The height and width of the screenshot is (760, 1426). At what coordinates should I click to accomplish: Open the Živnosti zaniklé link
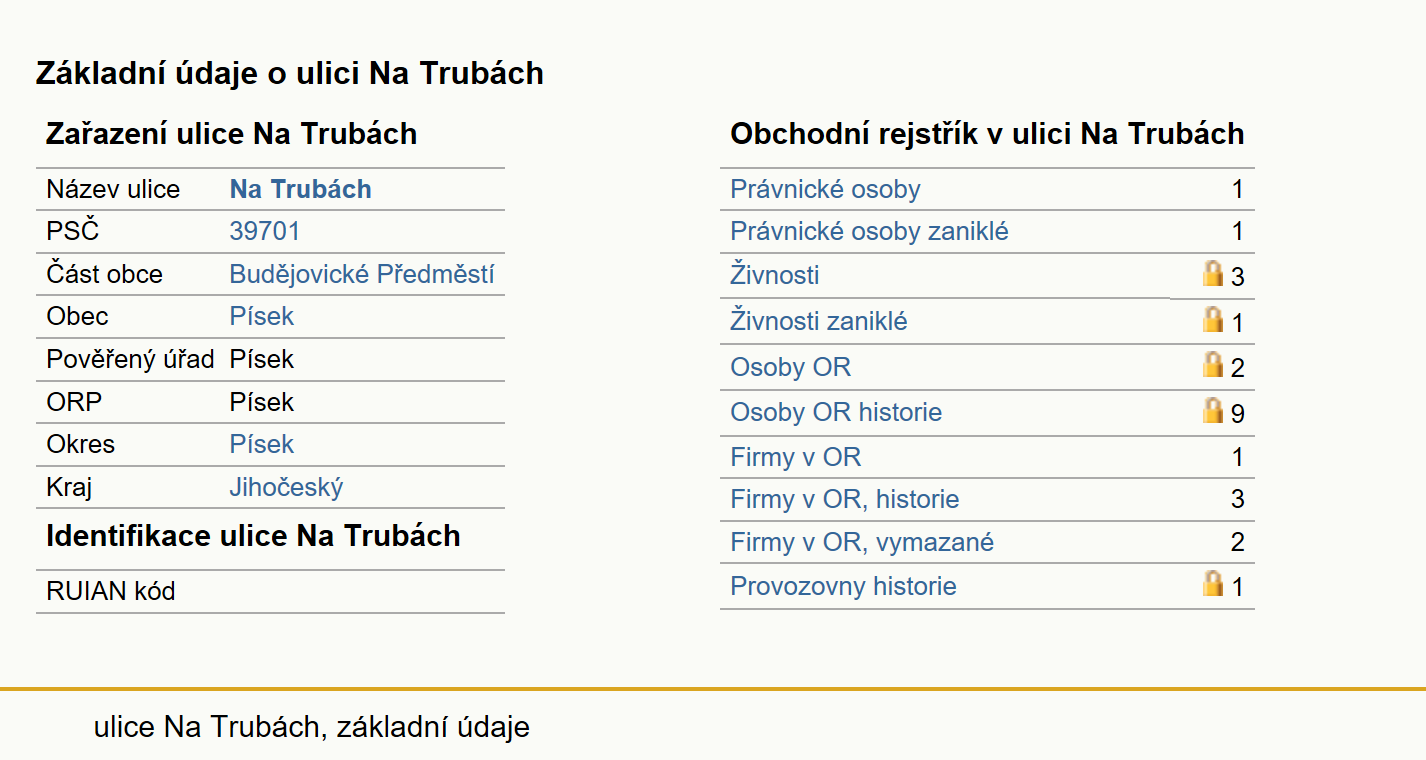click(819, 321)
